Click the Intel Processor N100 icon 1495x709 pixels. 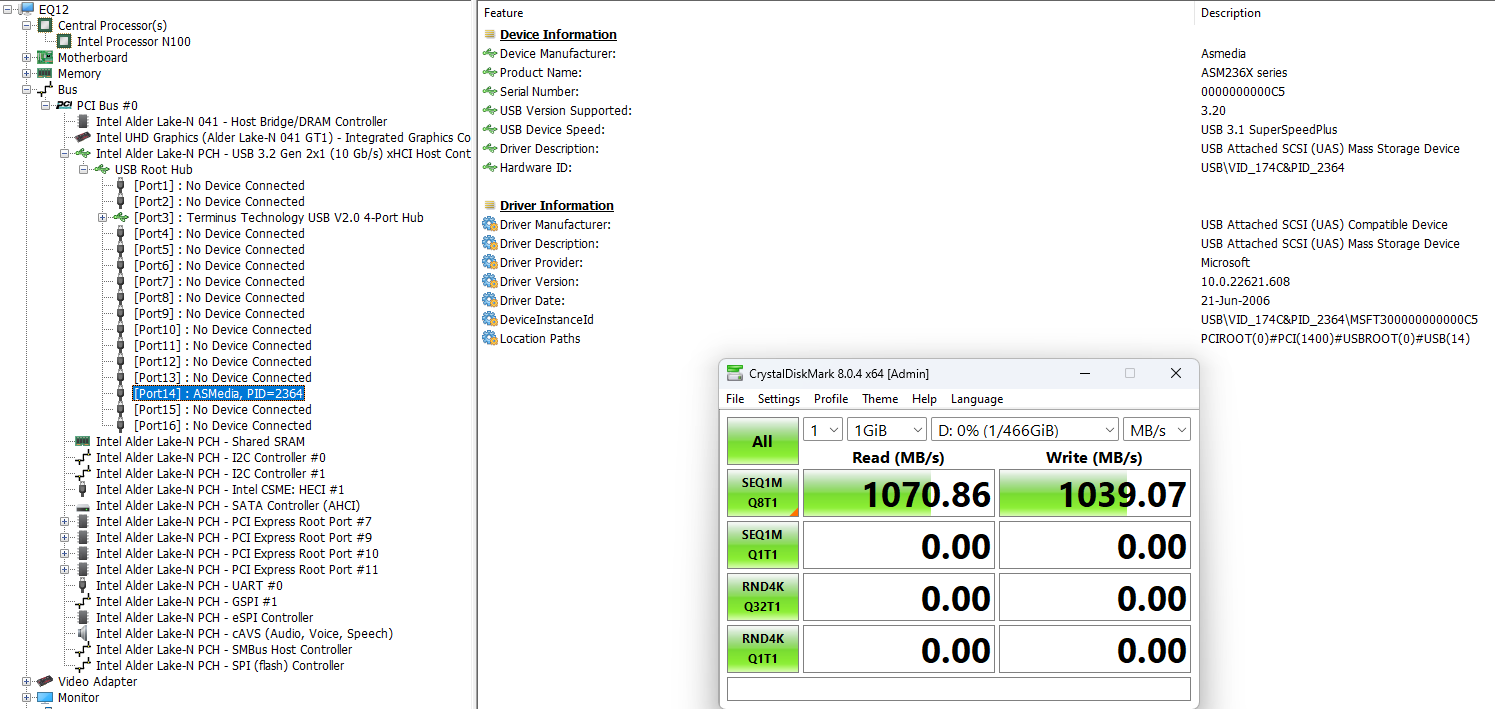pyautogui.click(x=64, y=41)
